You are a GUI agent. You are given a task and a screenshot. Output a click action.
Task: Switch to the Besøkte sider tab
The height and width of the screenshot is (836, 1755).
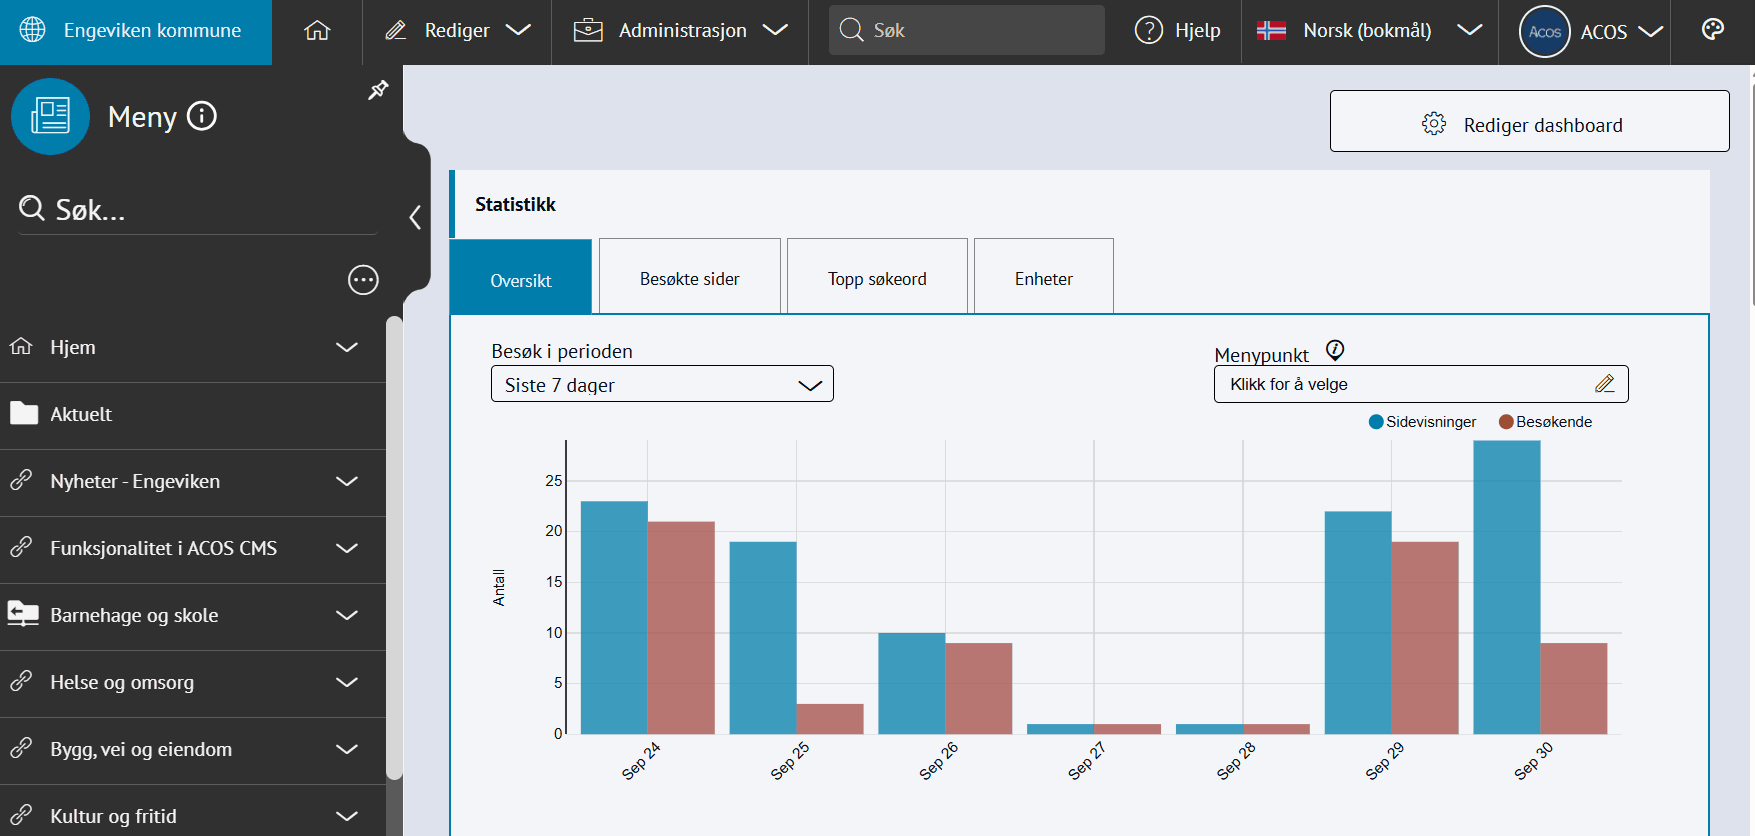pyautogui.click(x=689, y=279)
